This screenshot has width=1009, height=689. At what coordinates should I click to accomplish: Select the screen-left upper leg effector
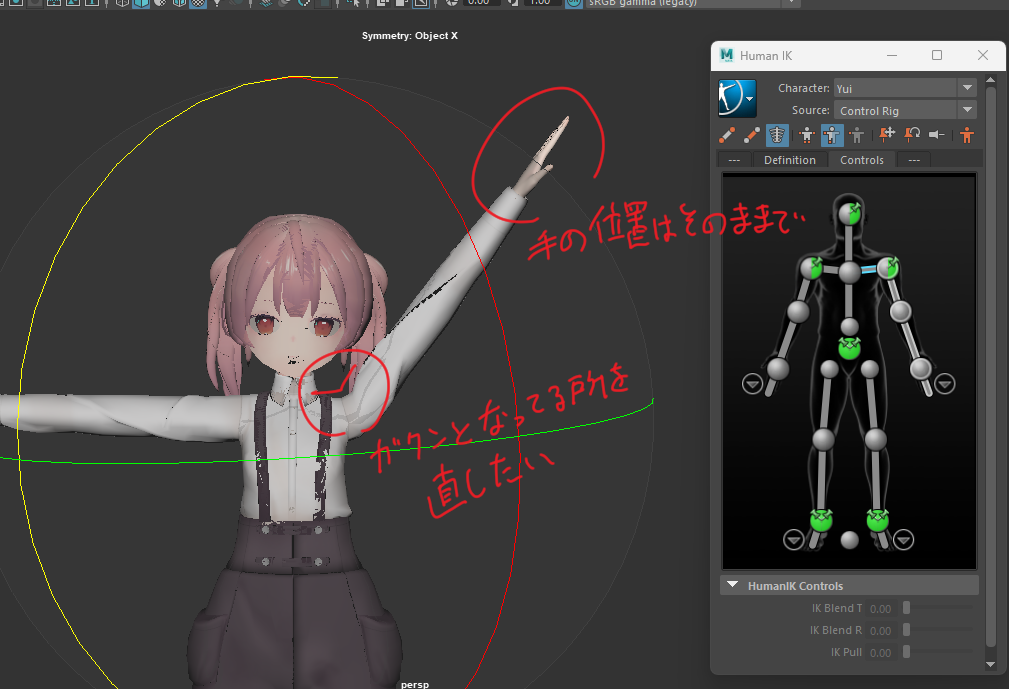(829, 369)
